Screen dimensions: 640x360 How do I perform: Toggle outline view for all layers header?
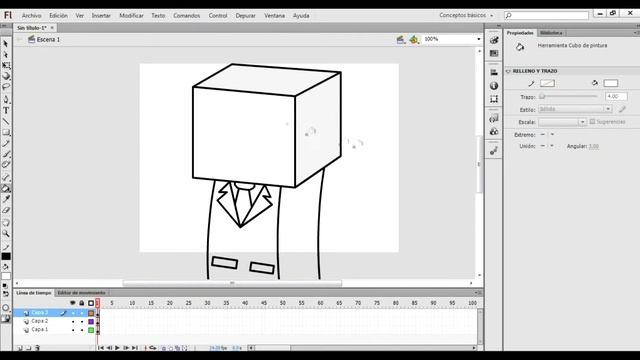tap(91, 303)
